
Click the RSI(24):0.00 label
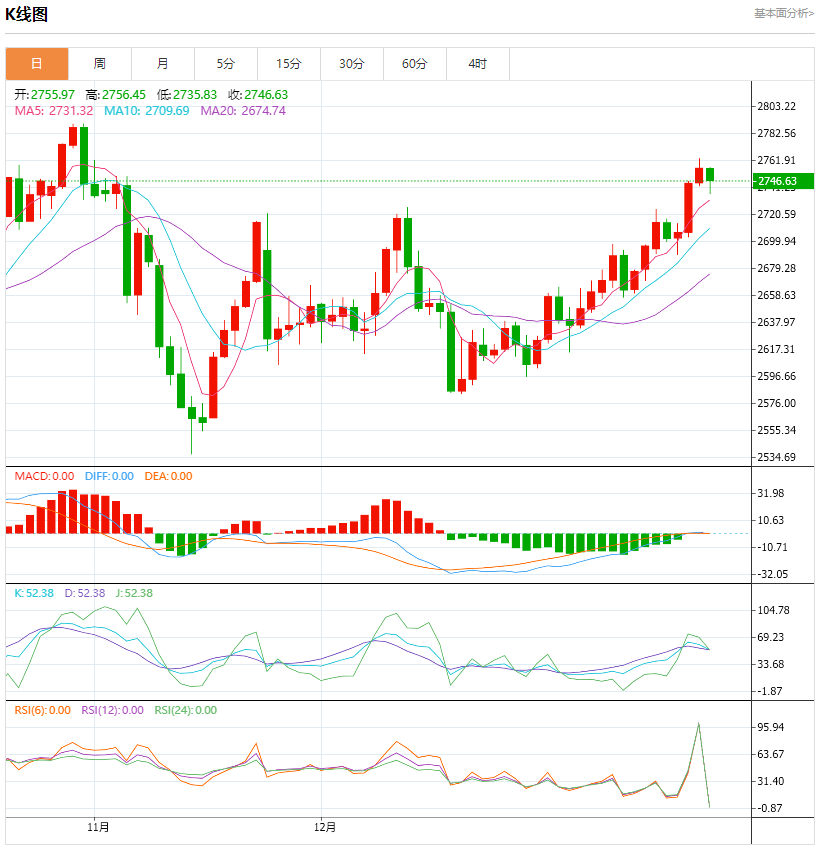click(186, 710)
